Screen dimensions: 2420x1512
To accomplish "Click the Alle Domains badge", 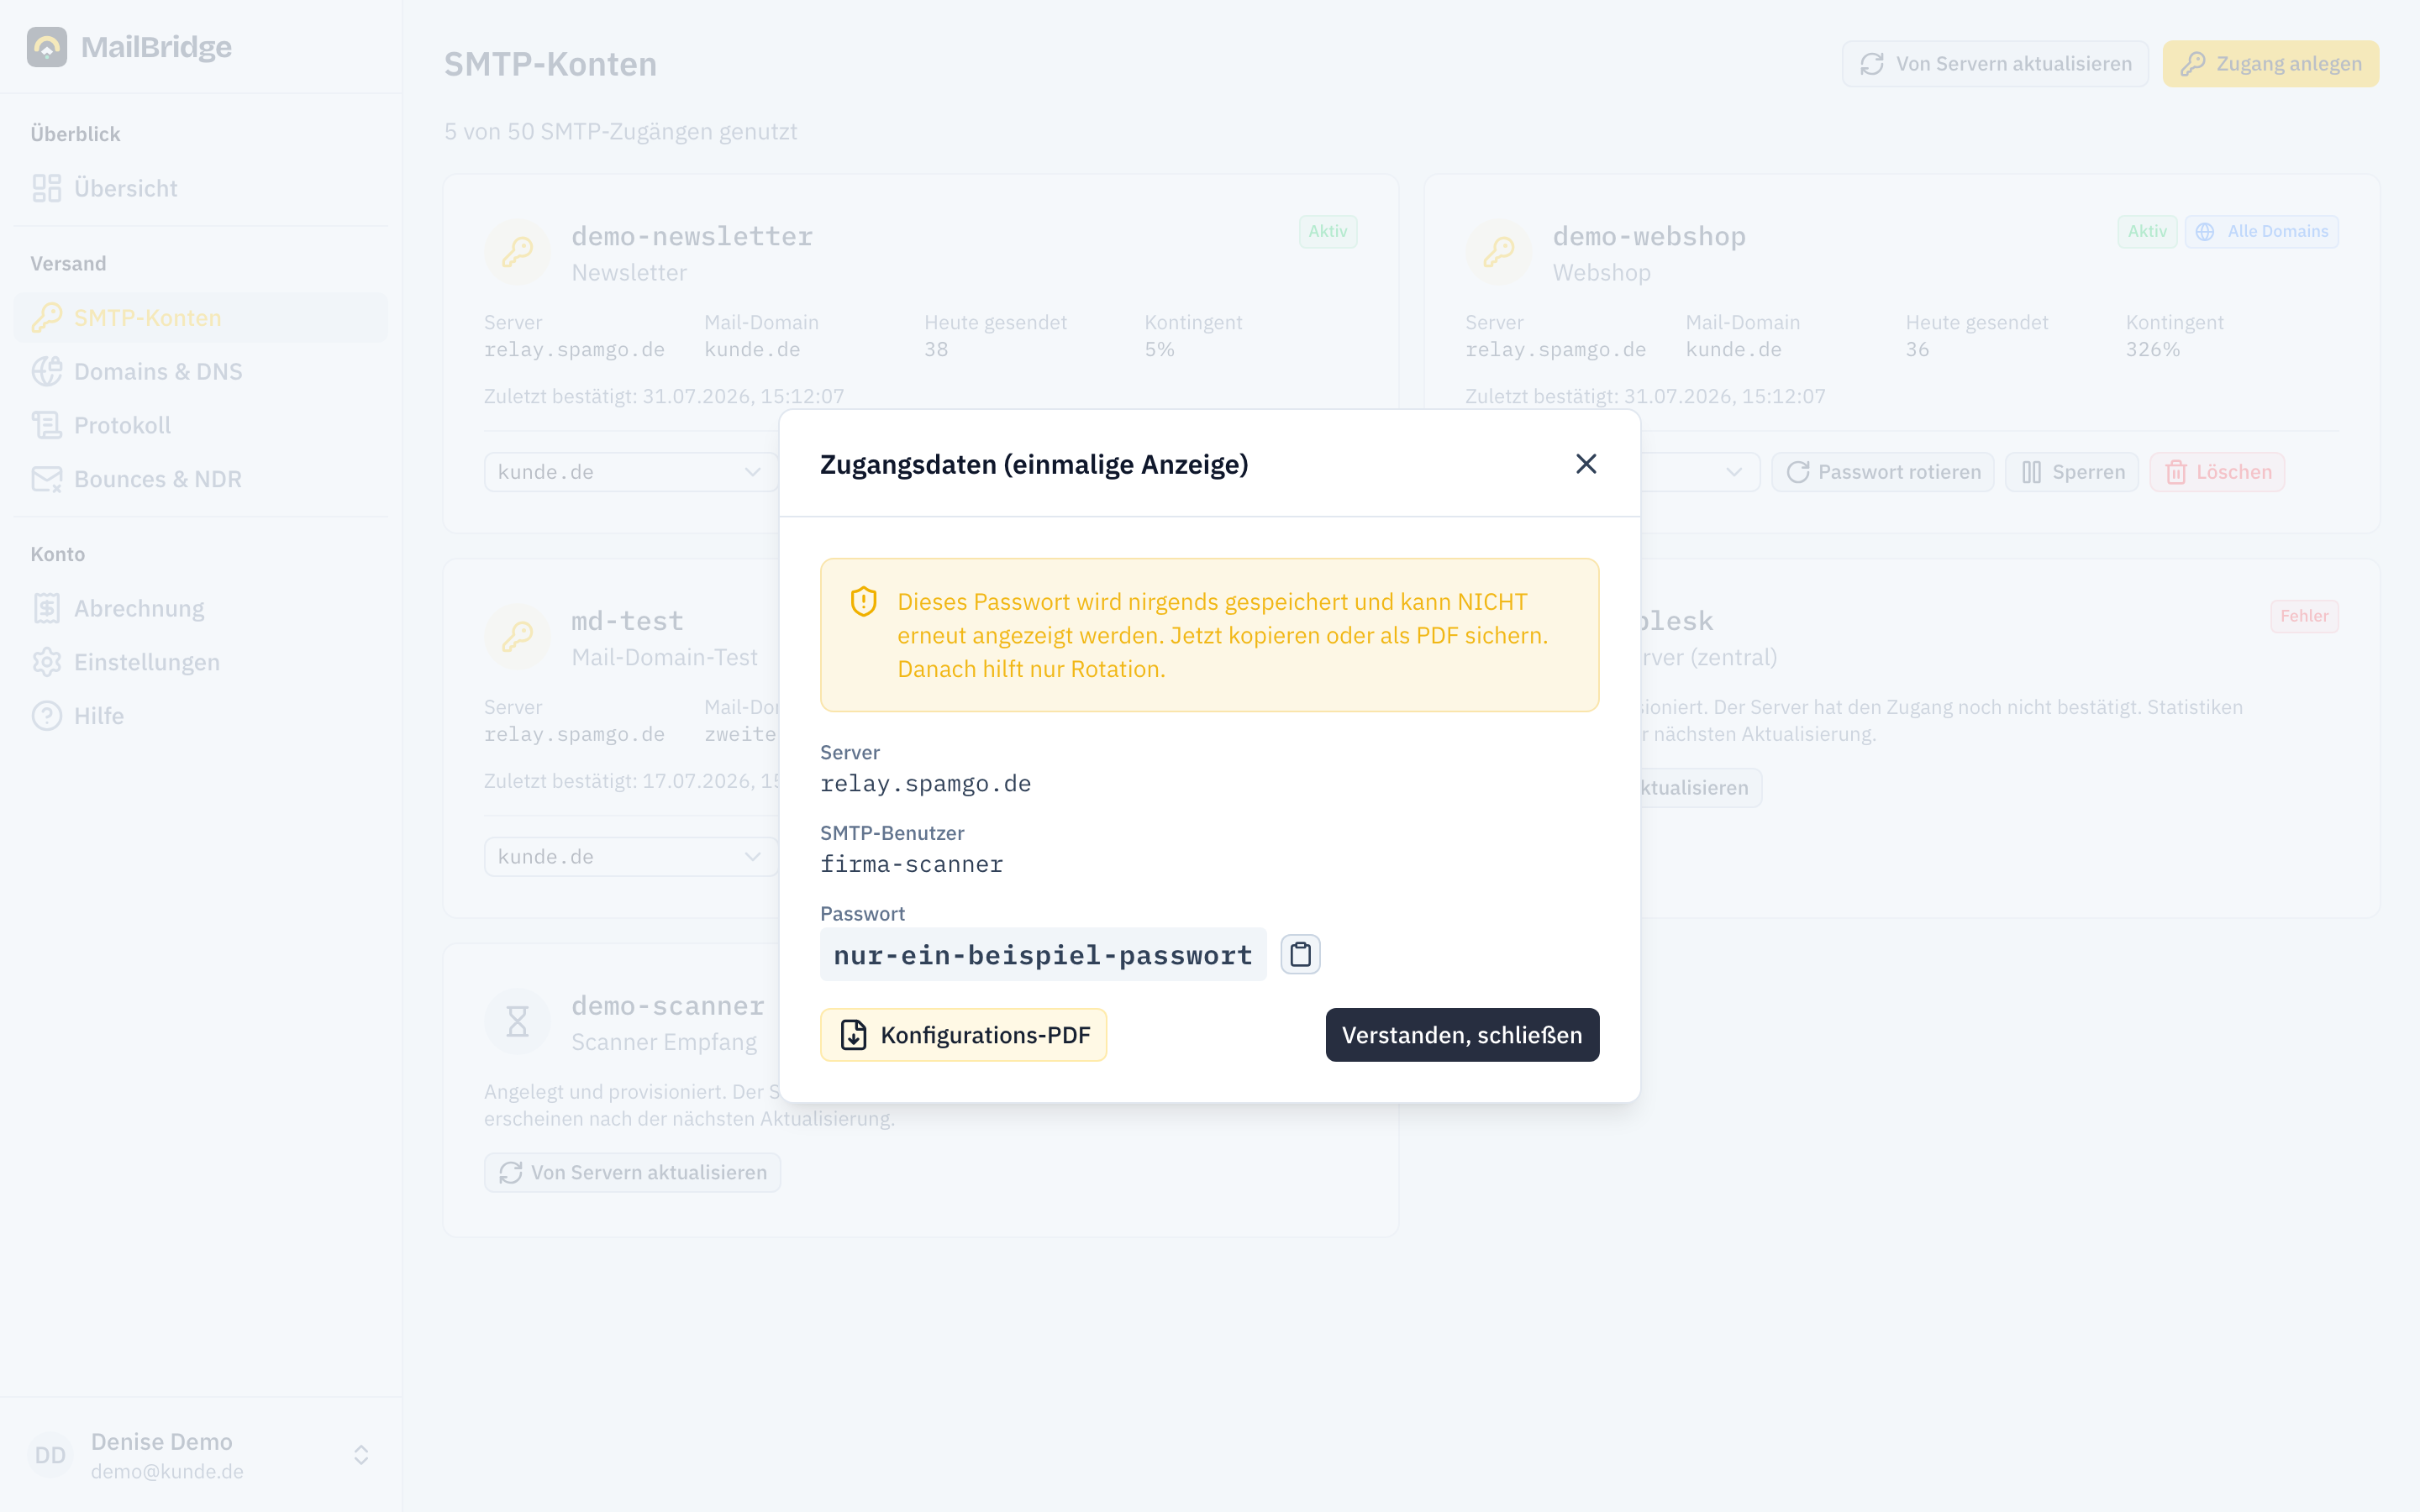I will (x=2261, y=231).
